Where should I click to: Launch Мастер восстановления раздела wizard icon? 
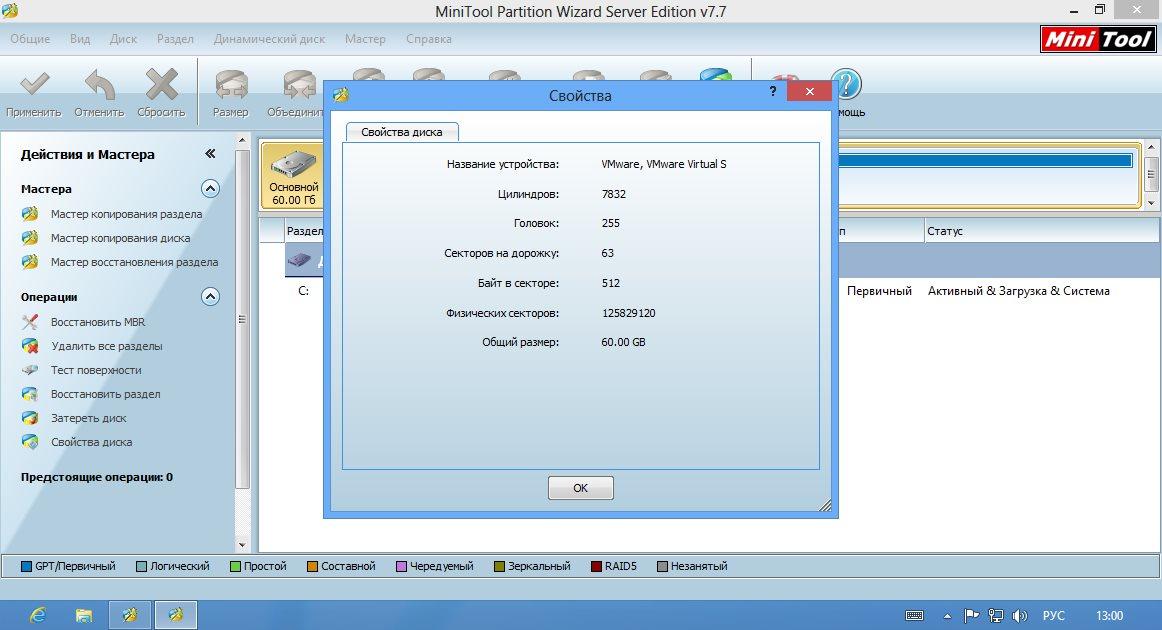30,262
